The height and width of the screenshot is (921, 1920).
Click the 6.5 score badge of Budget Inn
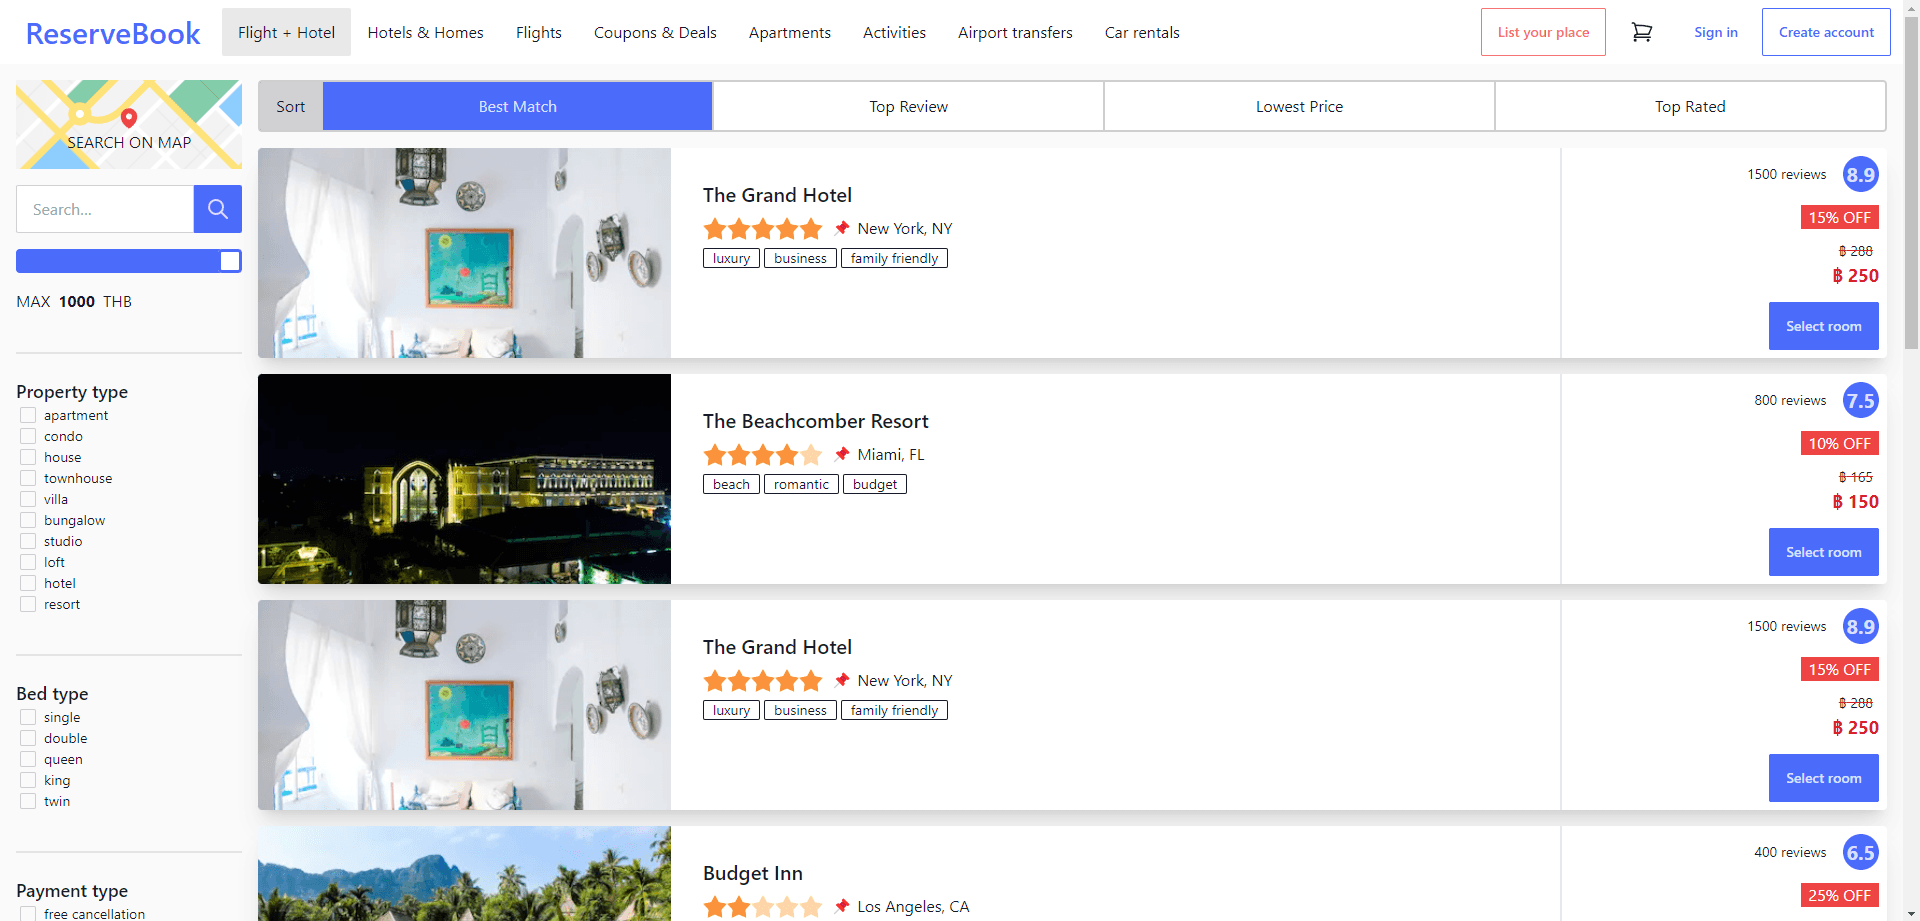click(1860, 853)
